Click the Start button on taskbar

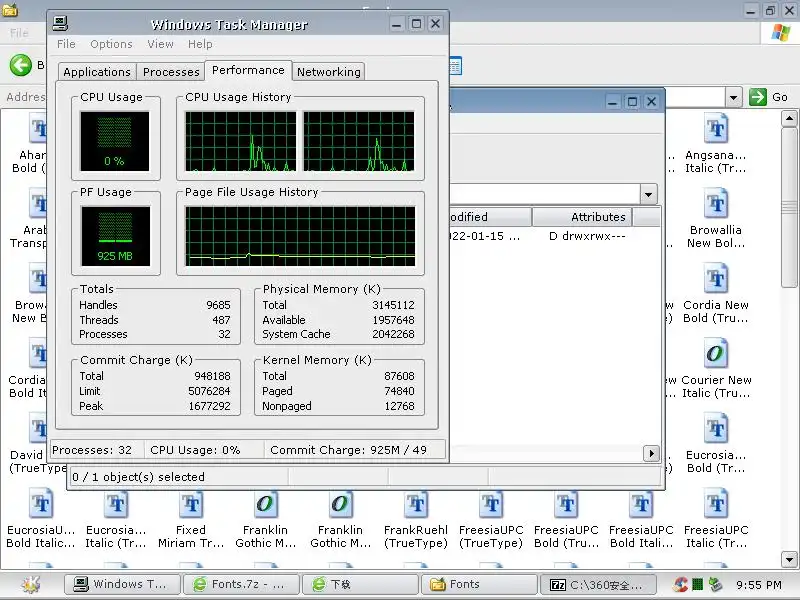tap(31, 584)
